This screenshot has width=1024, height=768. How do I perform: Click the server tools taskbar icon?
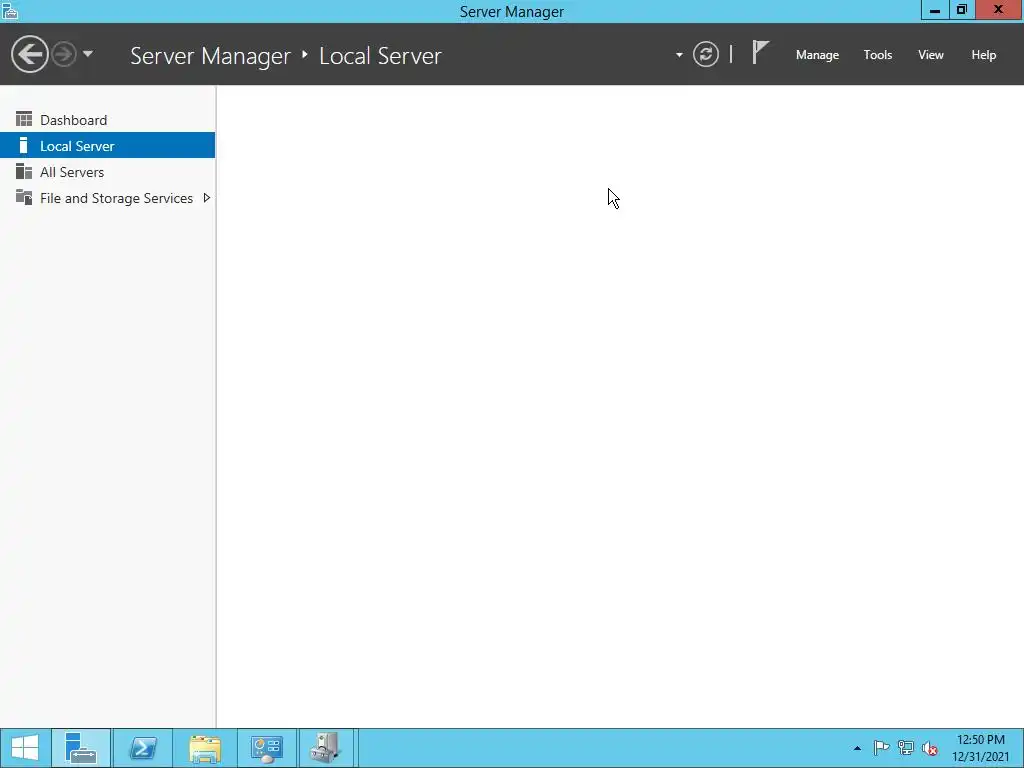click(326, 748)
